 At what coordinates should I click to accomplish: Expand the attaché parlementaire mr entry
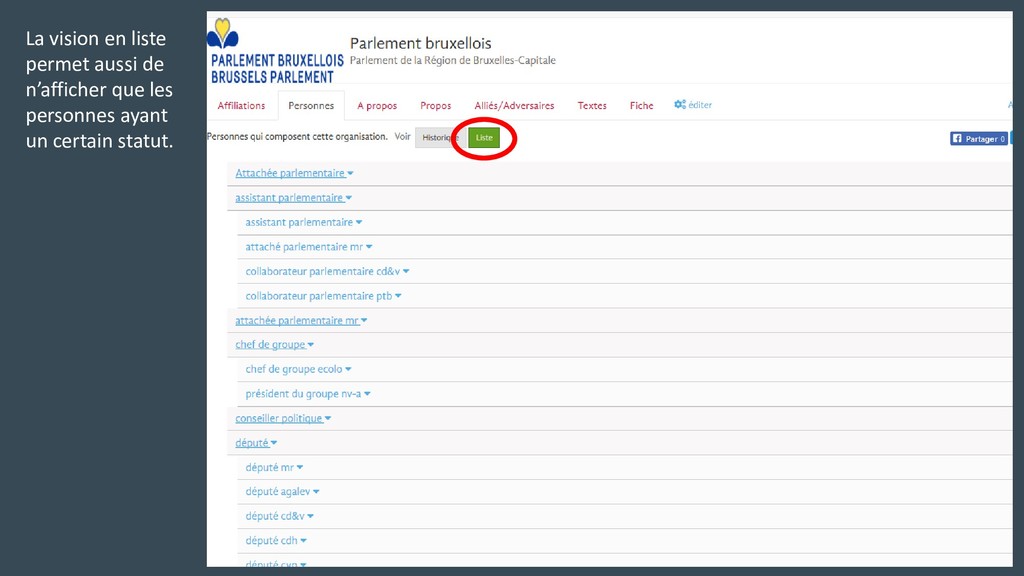click(309, 247)
